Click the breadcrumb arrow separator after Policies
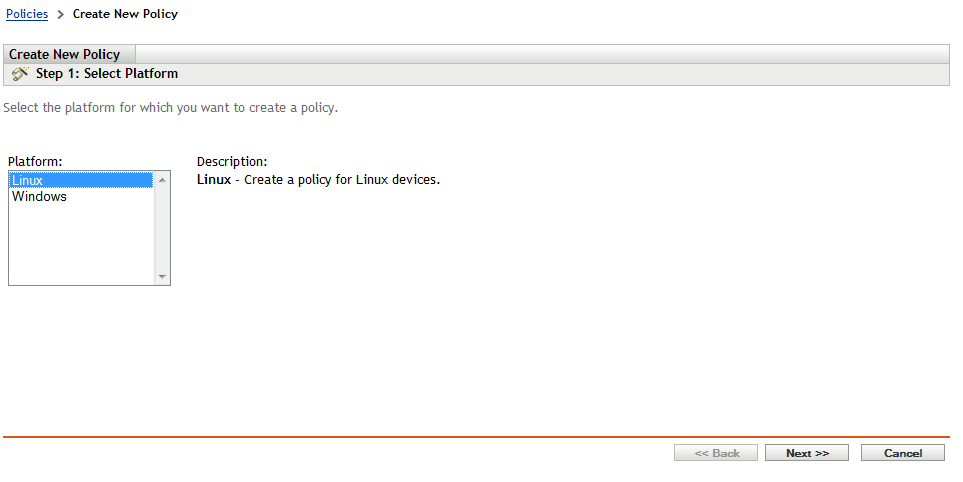Screen dimensions: 963x482 coord(60,15)
